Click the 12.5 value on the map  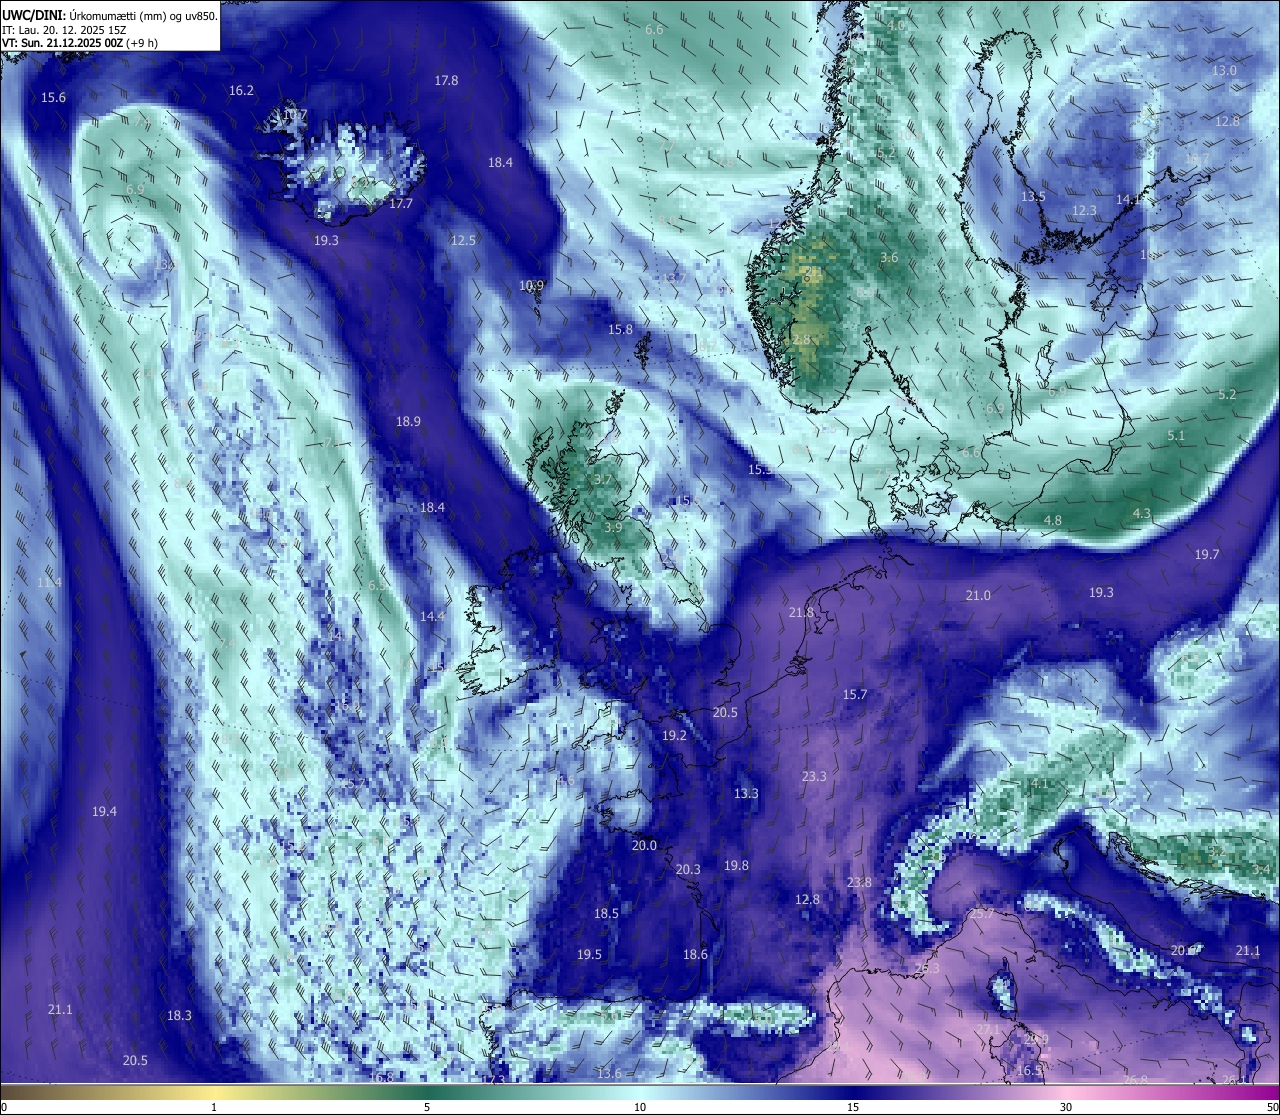[463, 241]
